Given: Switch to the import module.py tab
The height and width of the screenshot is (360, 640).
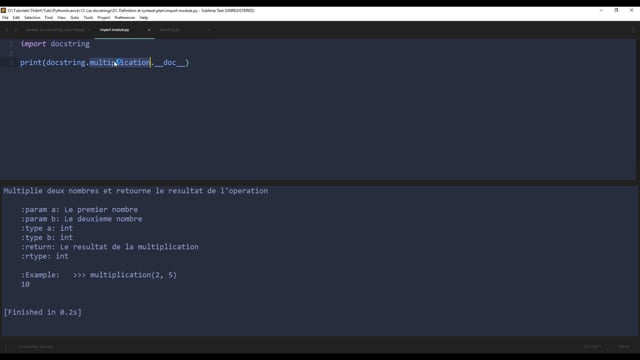Looking at the screenshot, I should tap(114, 30).
